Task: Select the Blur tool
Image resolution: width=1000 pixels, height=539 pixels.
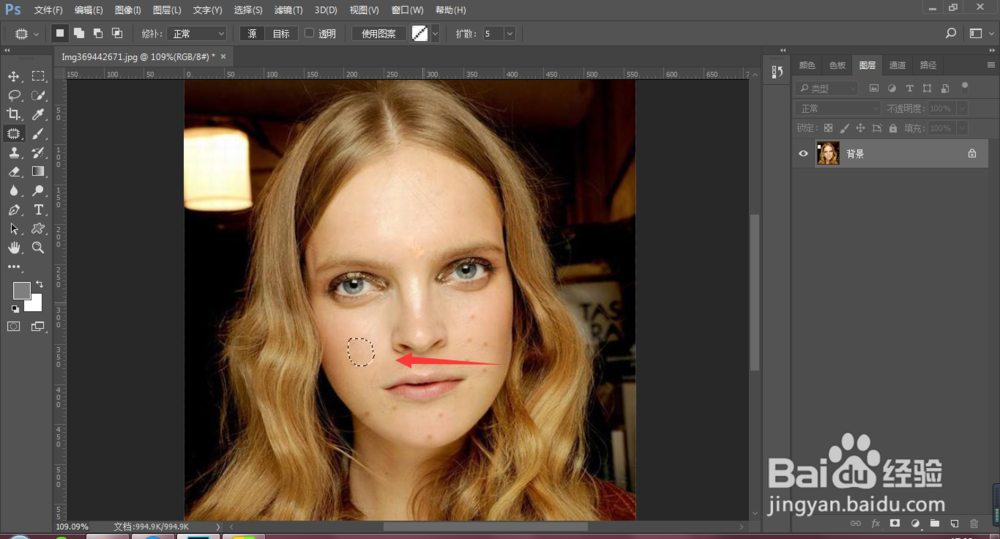Action: point(13,191)
